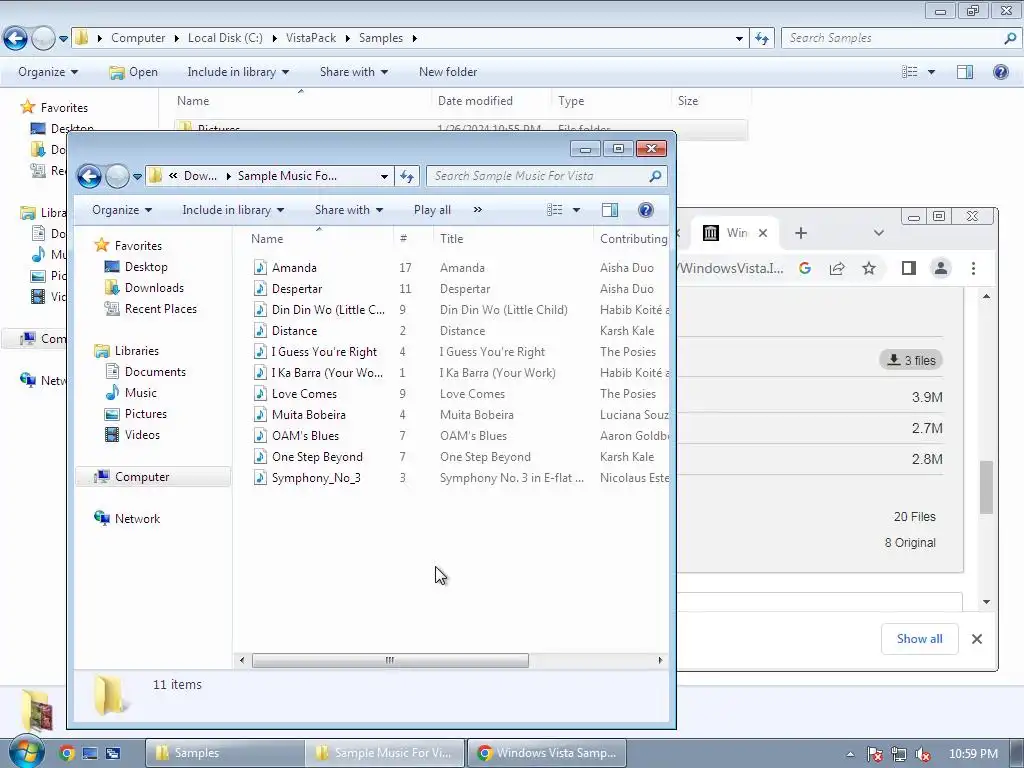This screenshot has width=1024, height=768.
Task: Select the Distance music file icon
Action: [260, 330]
